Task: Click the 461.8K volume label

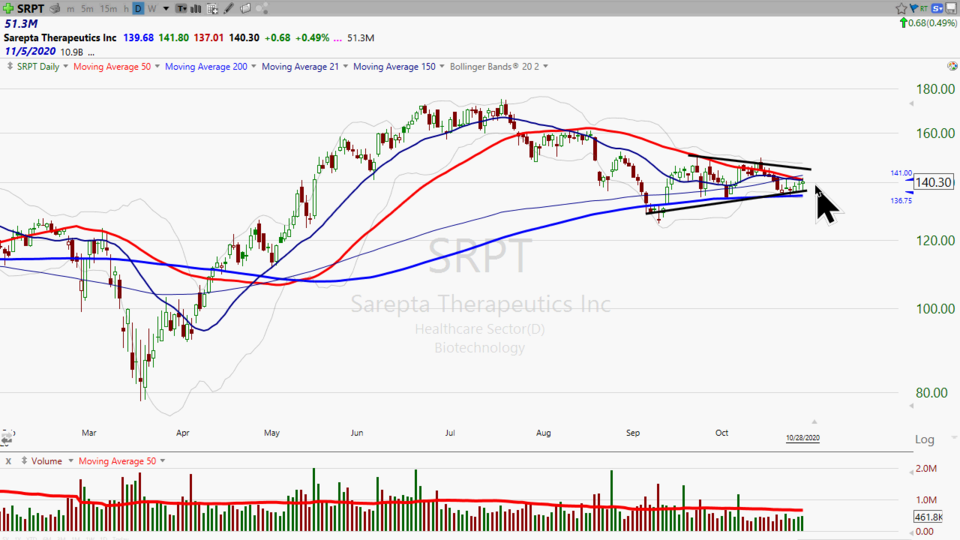Action: click(x=928, y=517)
